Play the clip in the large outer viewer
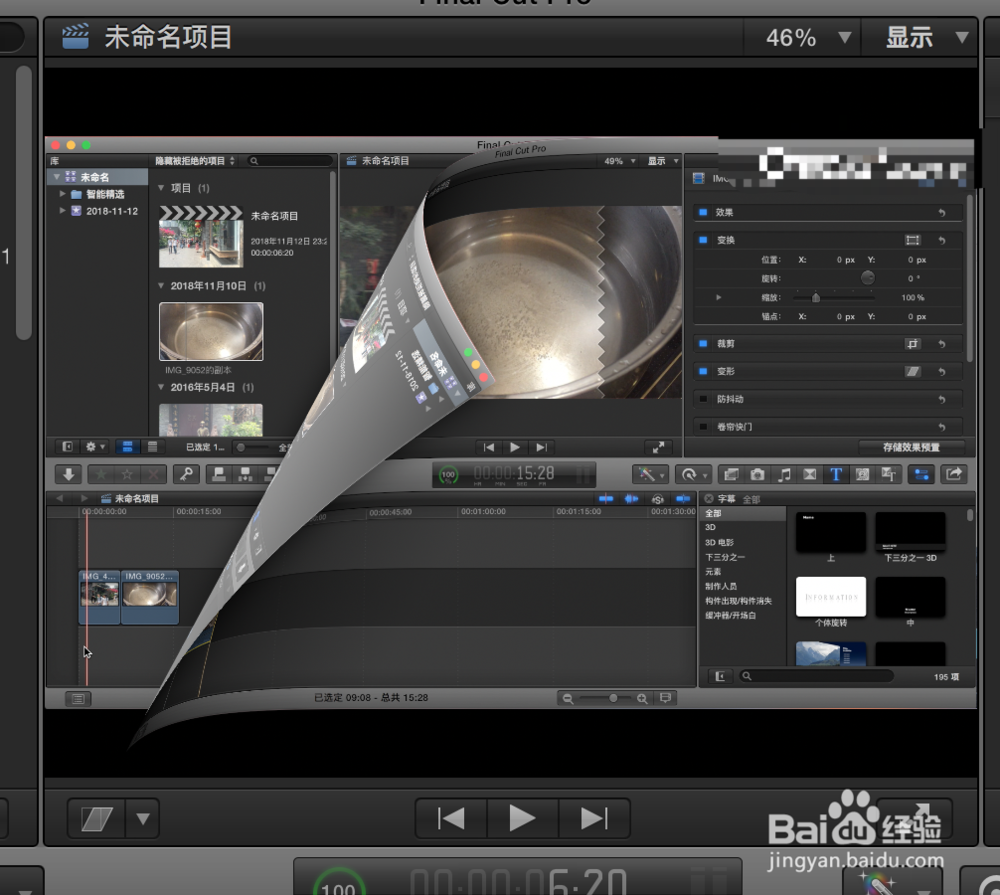 click(522, 818)
